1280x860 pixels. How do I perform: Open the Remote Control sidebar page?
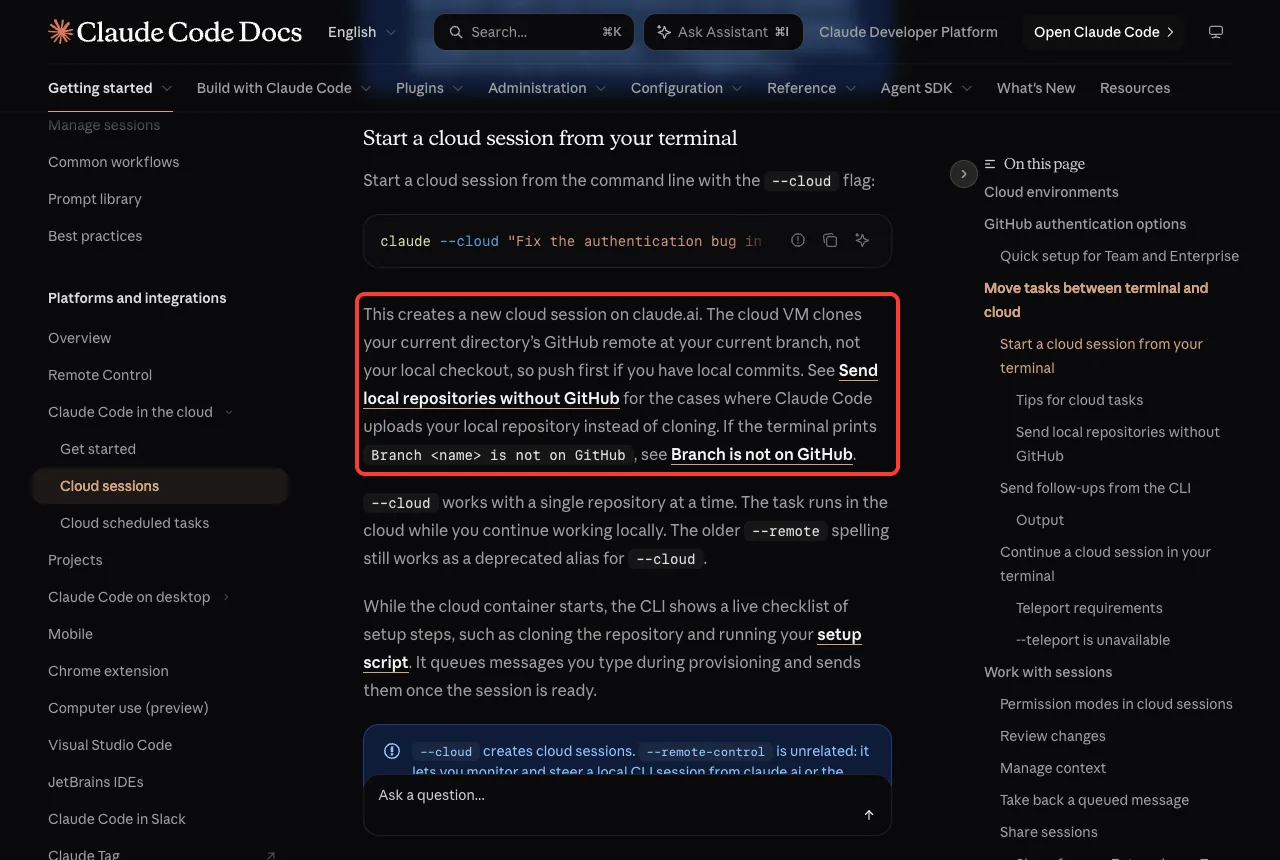click(x=100, y=375)
